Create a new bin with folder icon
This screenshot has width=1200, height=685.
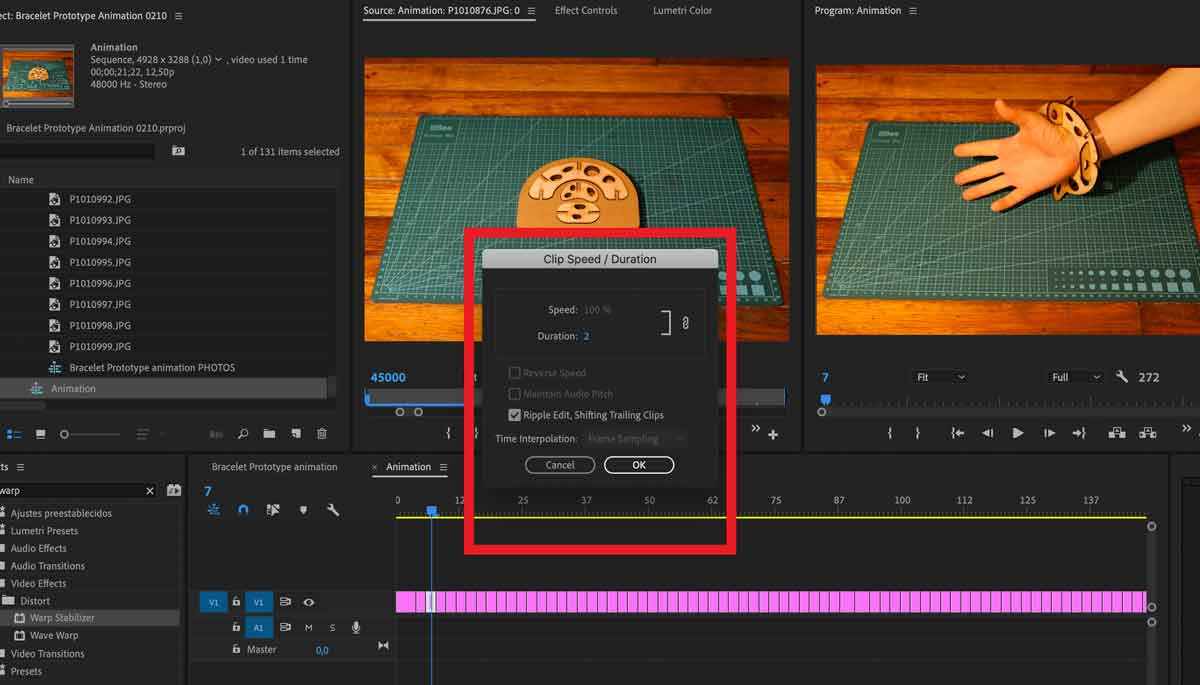[x=269, y=434]
